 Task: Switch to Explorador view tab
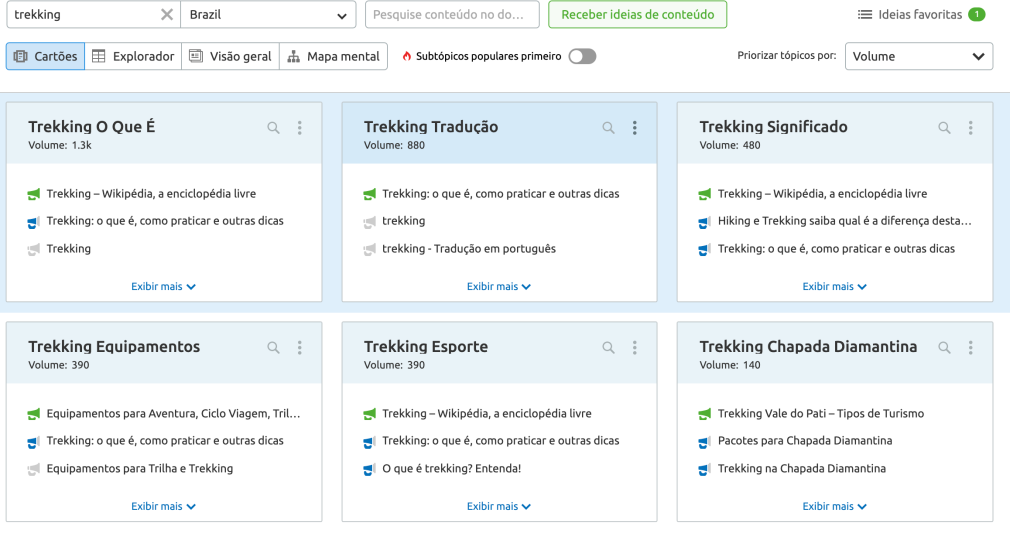click(x=133, y=56)
